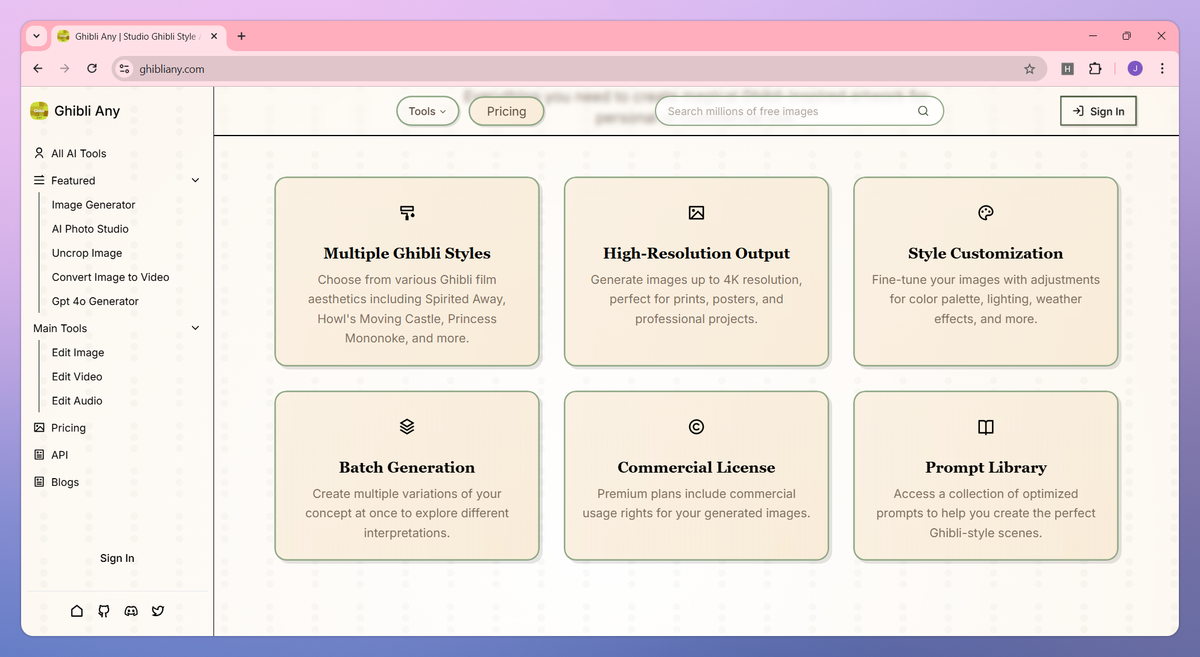
Task: Click the paint roller icon on Multiple Ghibli Styles
Action: (x=407, y=213)
